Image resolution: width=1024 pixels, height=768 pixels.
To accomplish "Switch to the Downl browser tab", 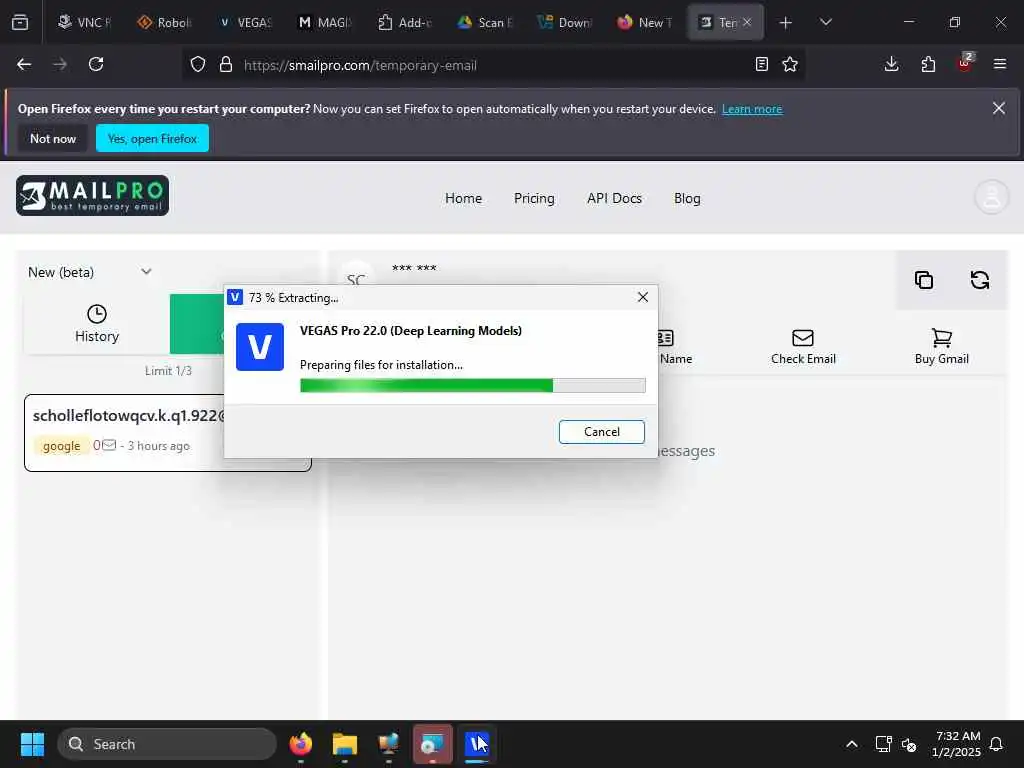I will (x=566, y=23).
